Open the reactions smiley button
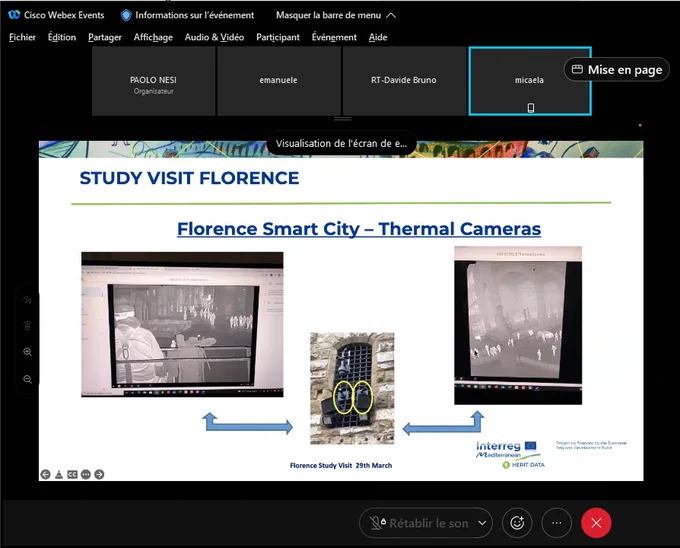 517,523
